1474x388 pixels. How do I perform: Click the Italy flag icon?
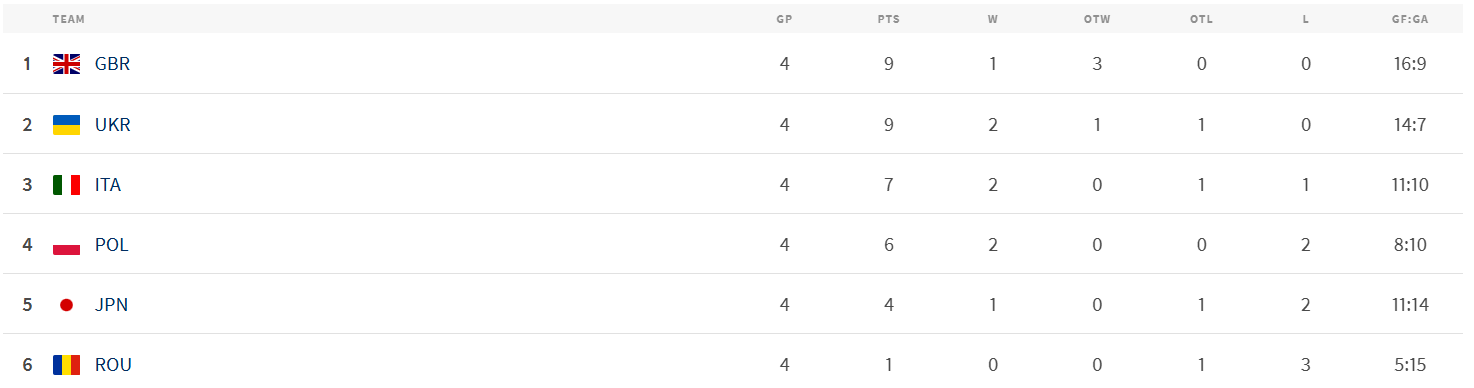[x=66, y=185]
